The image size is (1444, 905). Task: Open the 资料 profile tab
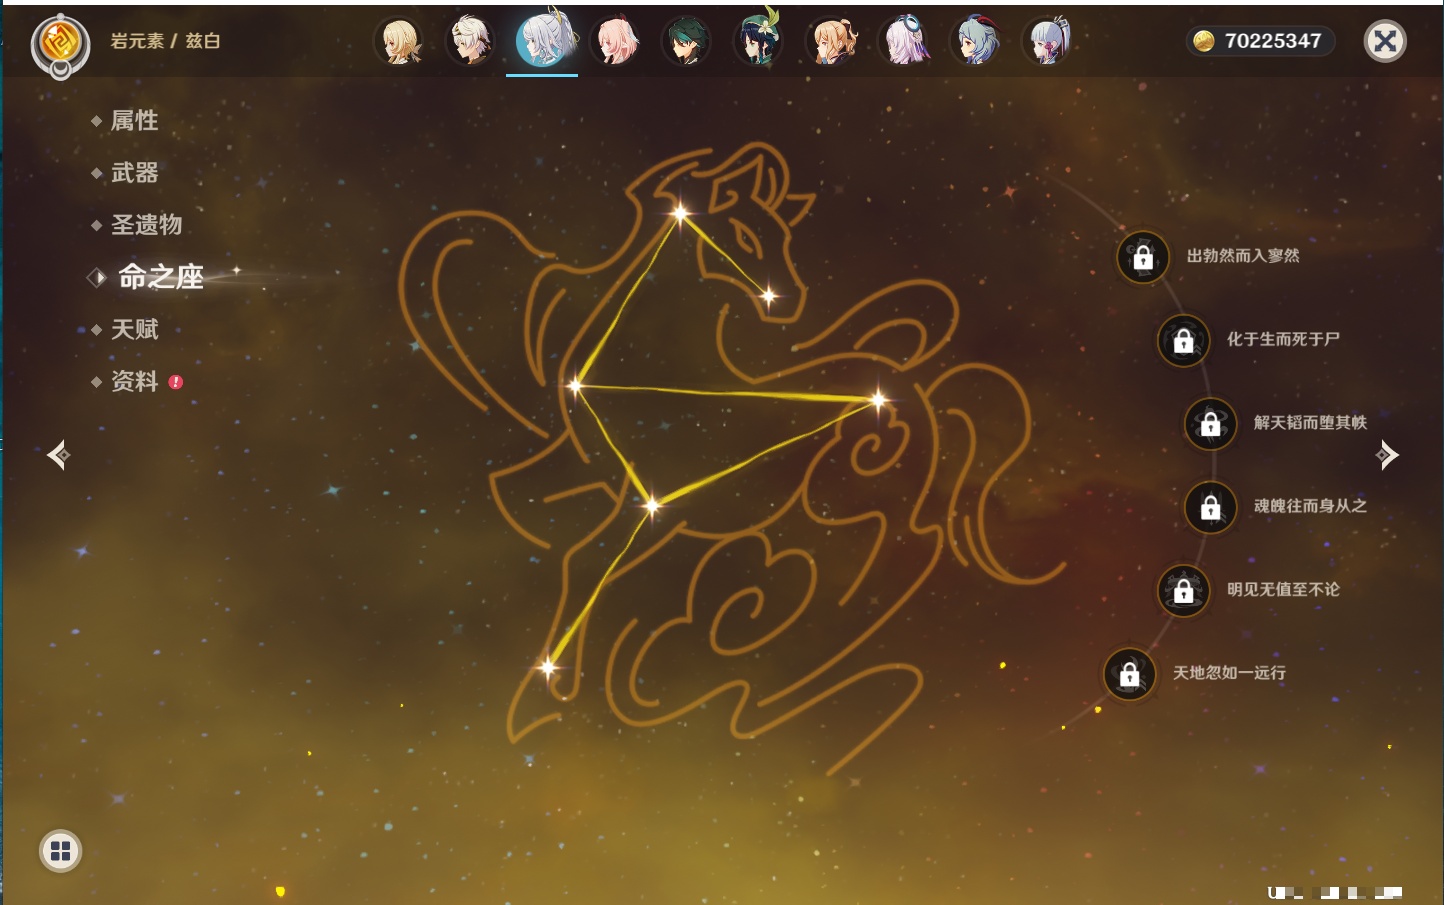pos(134,381)
